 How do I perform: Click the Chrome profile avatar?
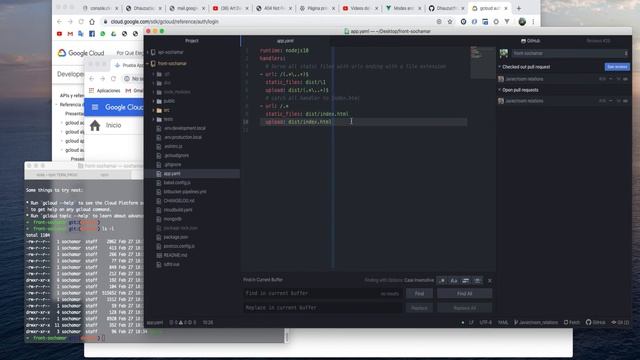pos(522,22)
